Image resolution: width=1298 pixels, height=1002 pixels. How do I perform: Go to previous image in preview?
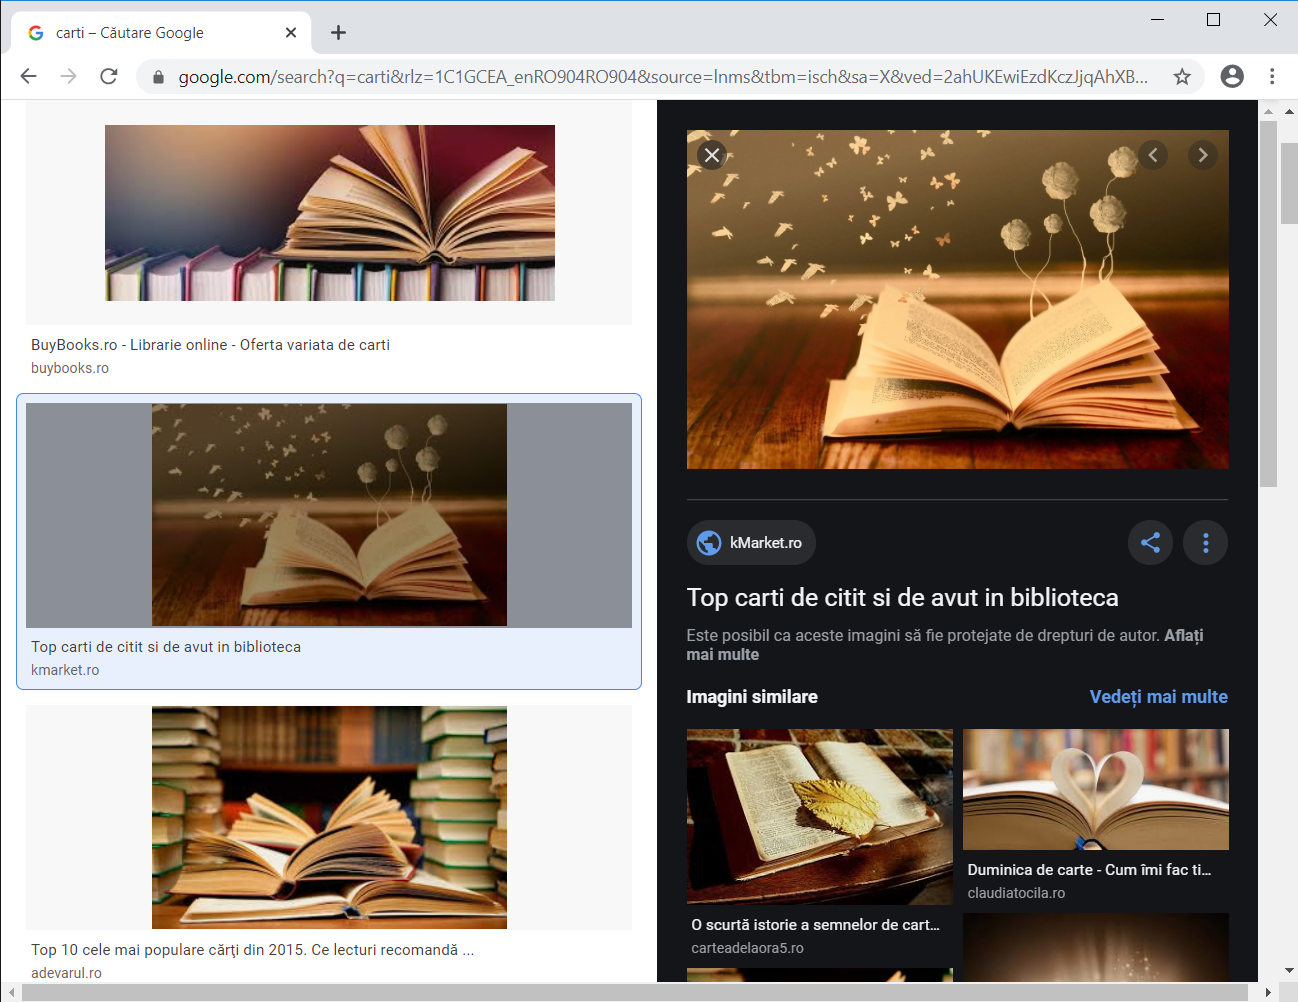[x=1153, y=155]
